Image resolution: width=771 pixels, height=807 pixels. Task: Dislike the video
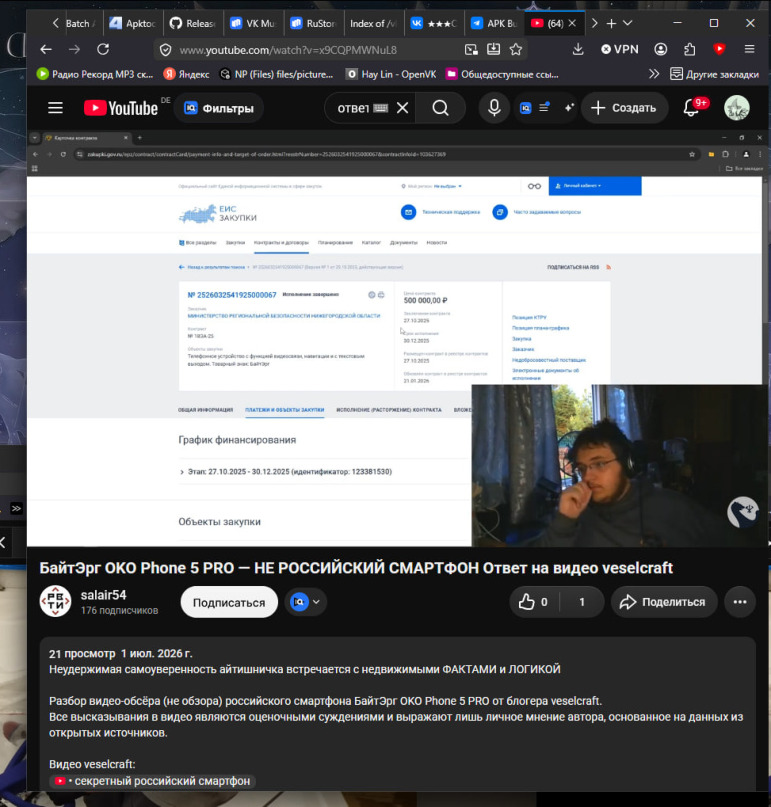pyautogui.click(x=582, y=602)
